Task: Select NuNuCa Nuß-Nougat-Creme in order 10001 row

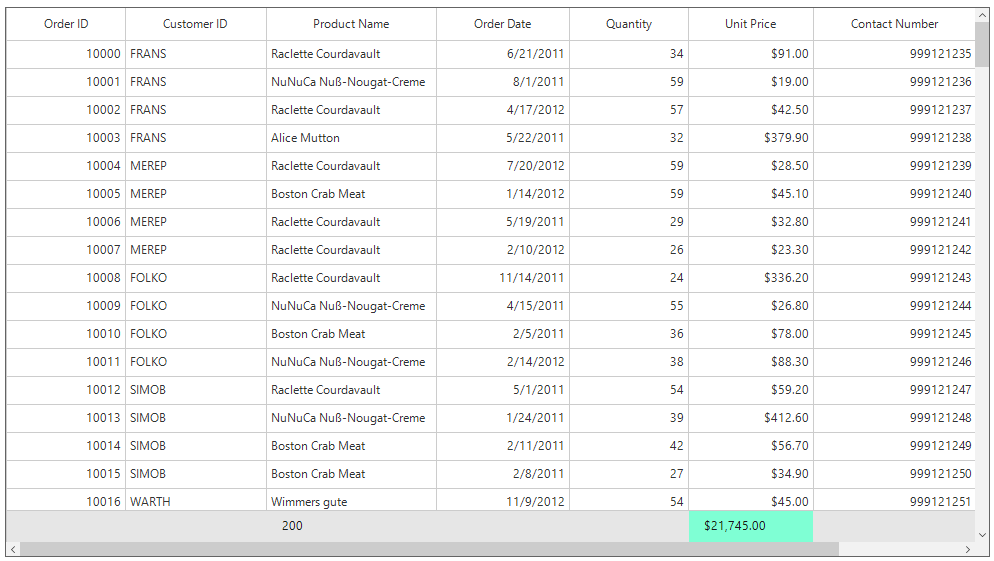Action: point(351,82)
